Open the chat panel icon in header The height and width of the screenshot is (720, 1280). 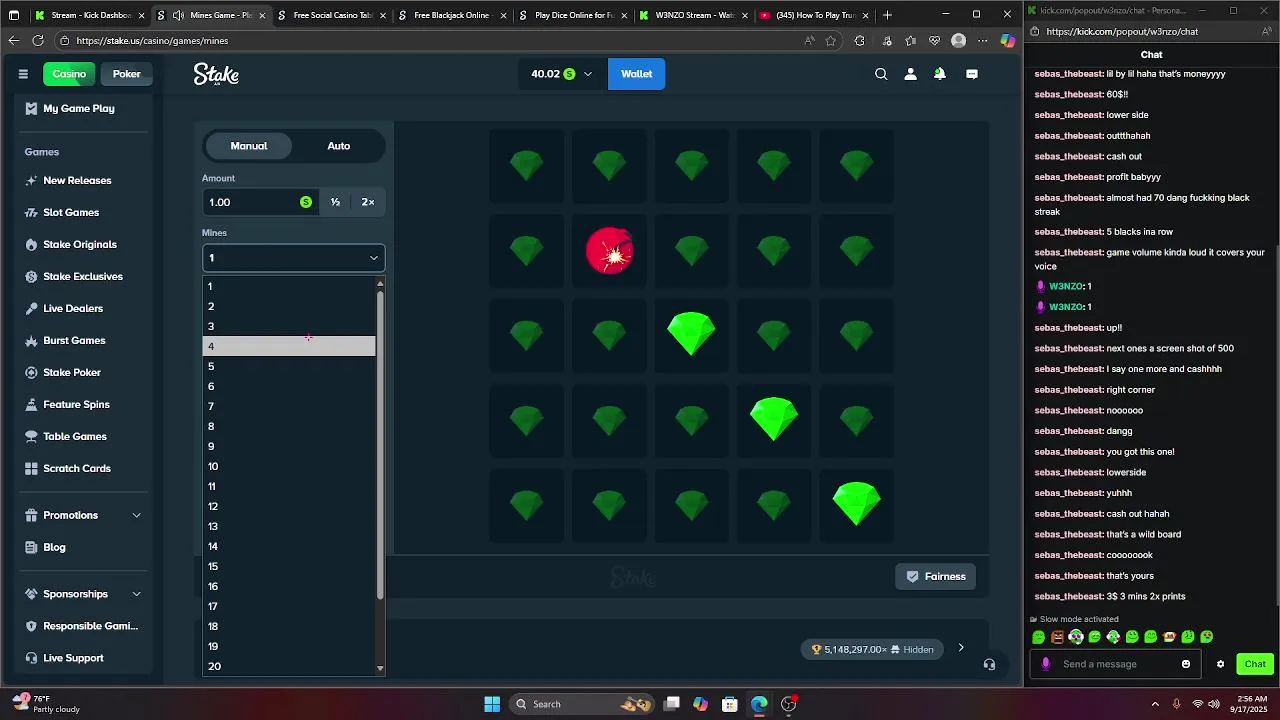[972, 74]
